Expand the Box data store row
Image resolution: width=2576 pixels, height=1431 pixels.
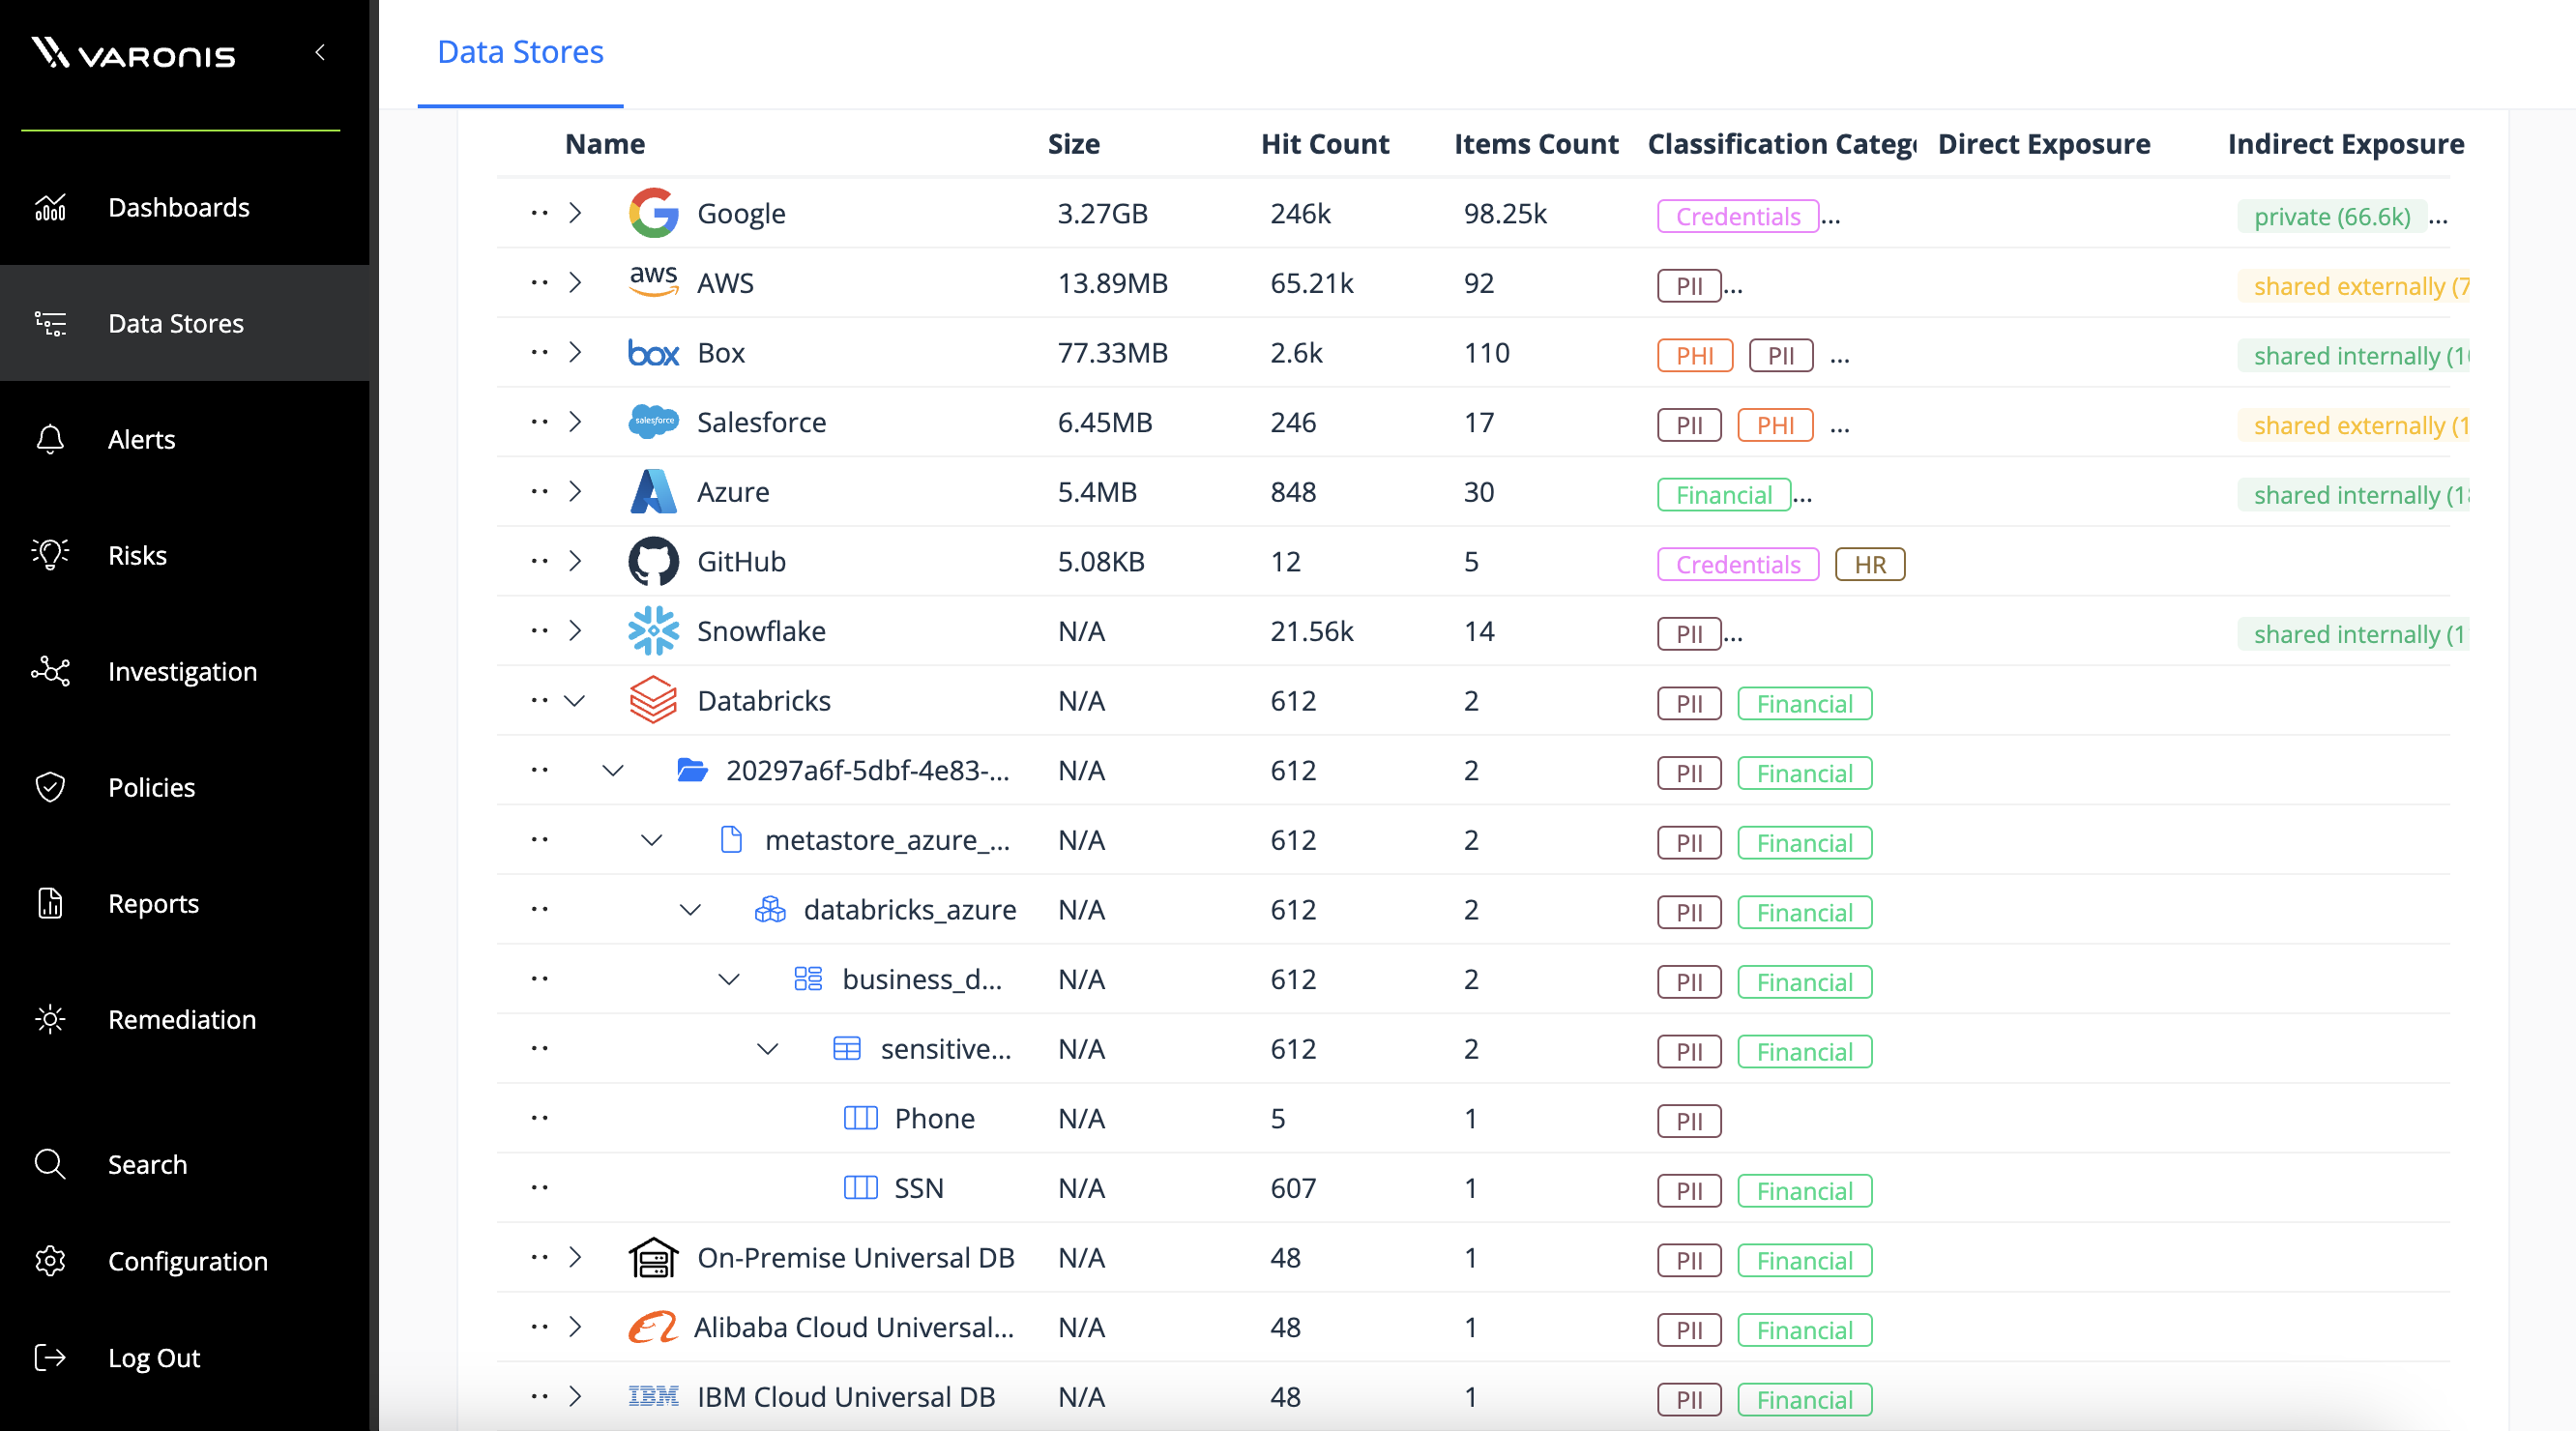coord(575,352)
